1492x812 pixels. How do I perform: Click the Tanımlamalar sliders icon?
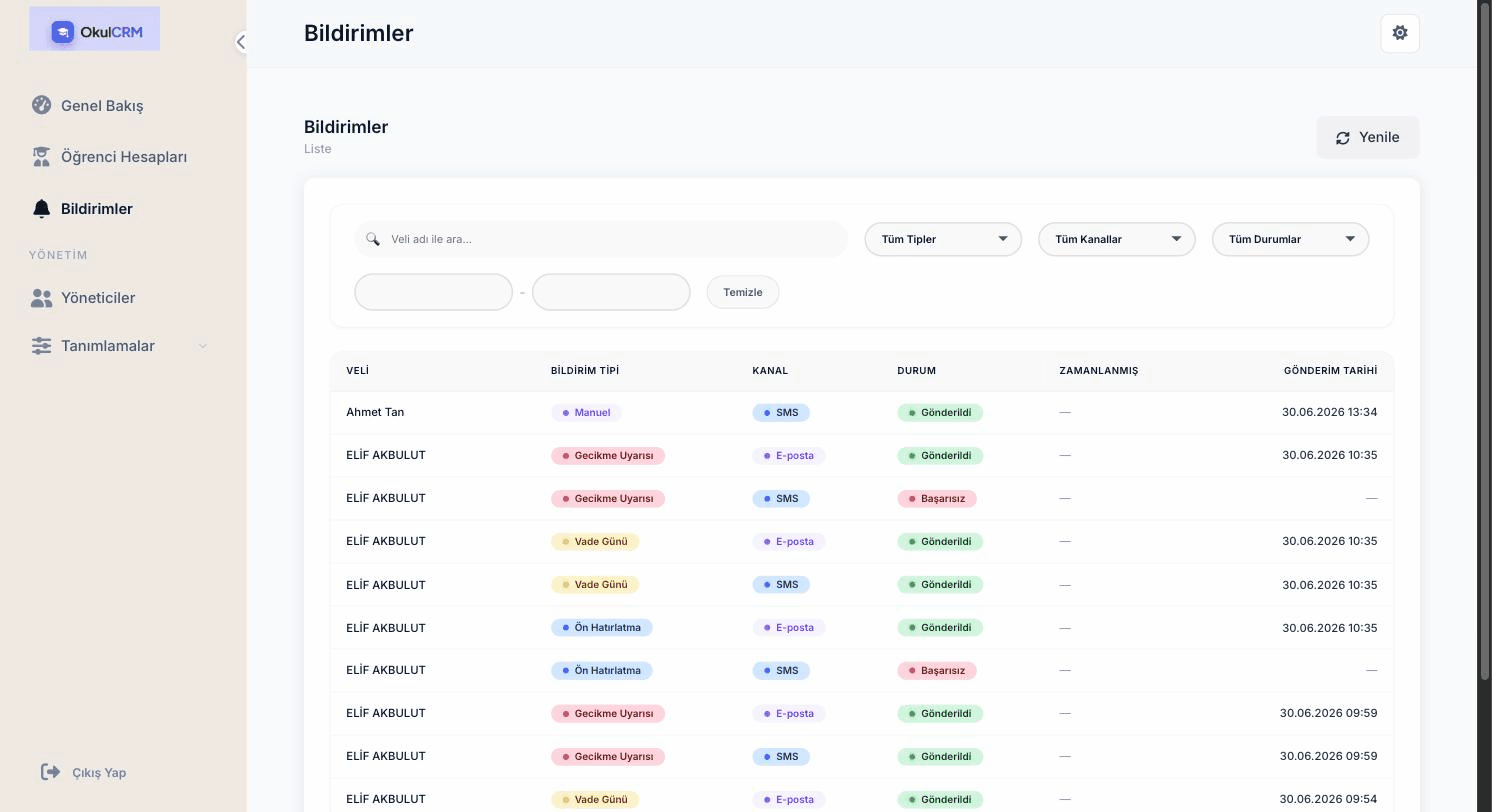click(x=41, y=345)
